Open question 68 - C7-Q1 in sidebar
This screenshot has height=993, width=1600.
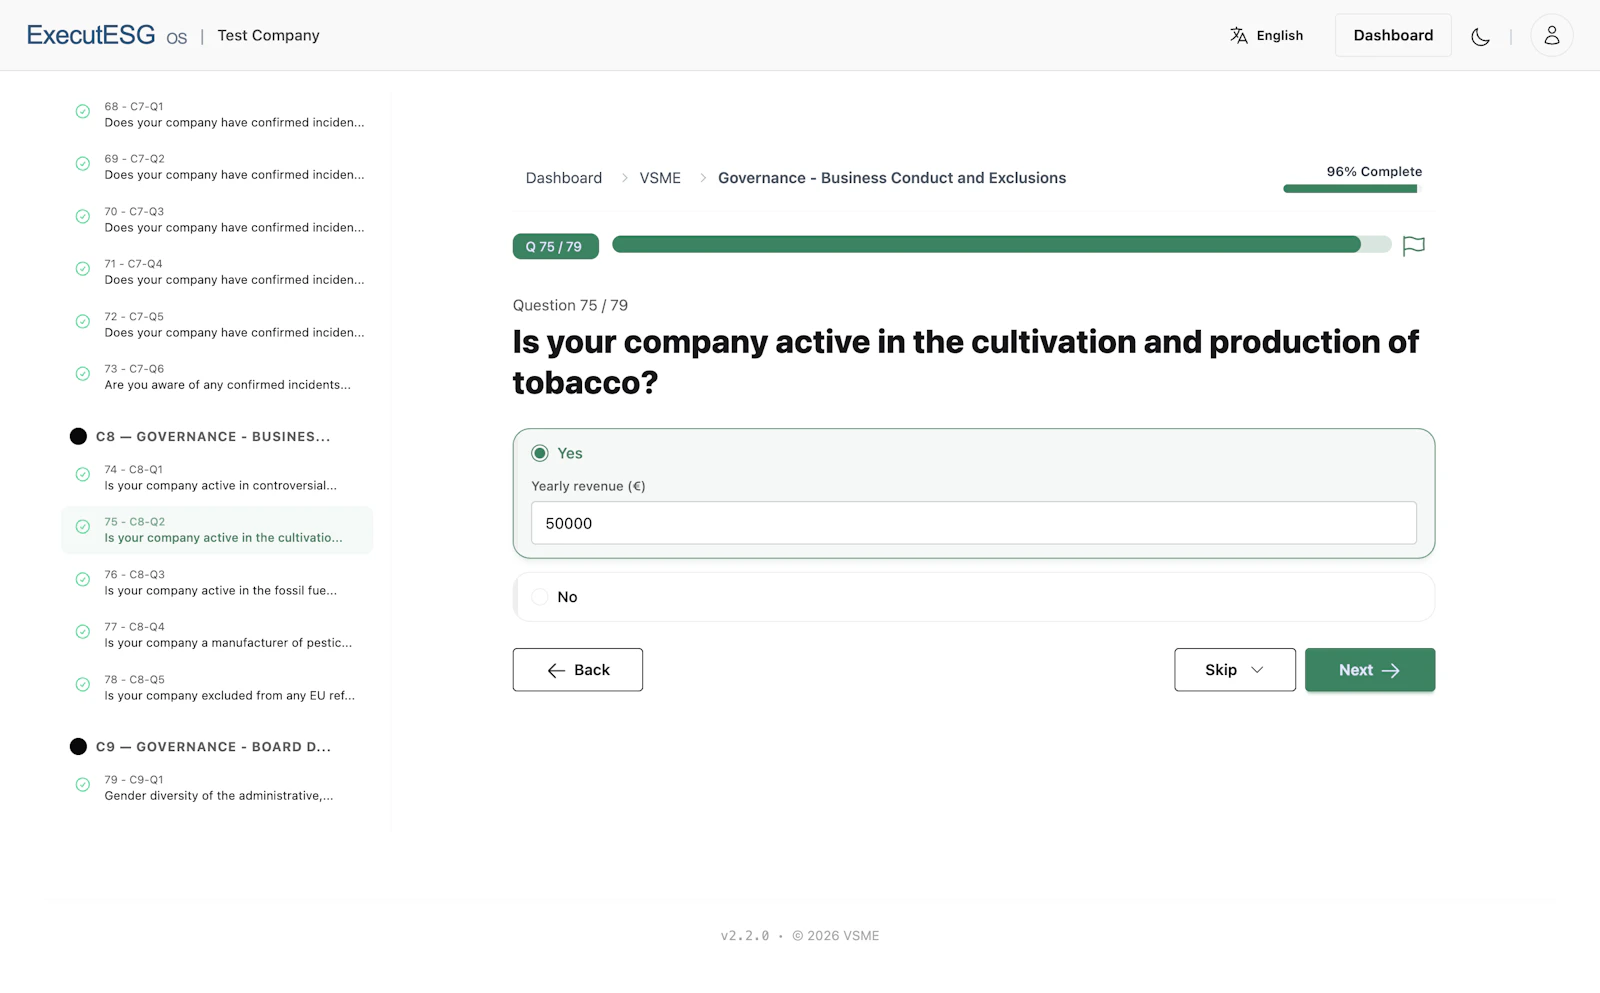217,114
